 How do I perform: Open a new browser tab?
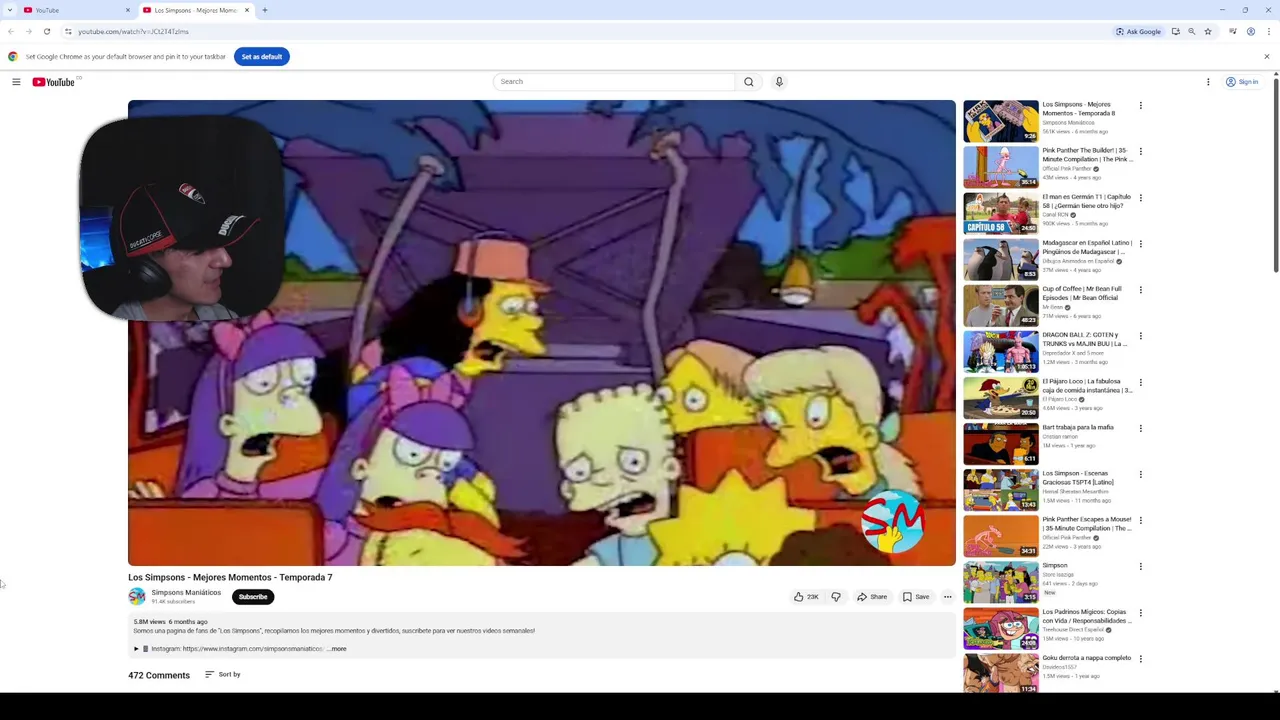coord(264,10)
